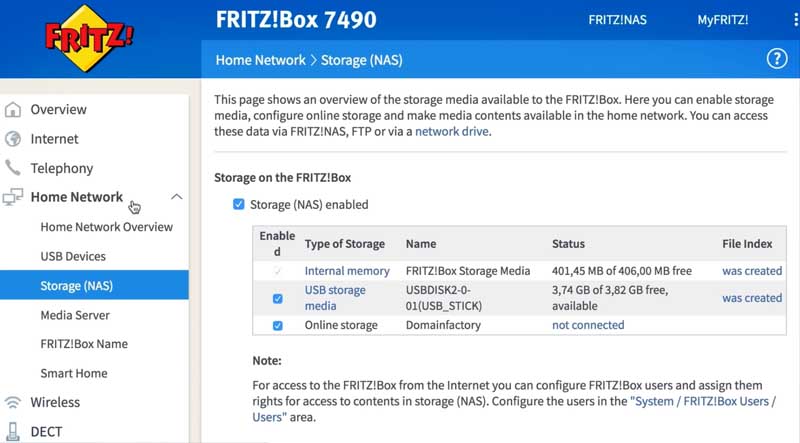800x443 pixels.
Task: Click the File Index column header
Action: tap(747, 244)
